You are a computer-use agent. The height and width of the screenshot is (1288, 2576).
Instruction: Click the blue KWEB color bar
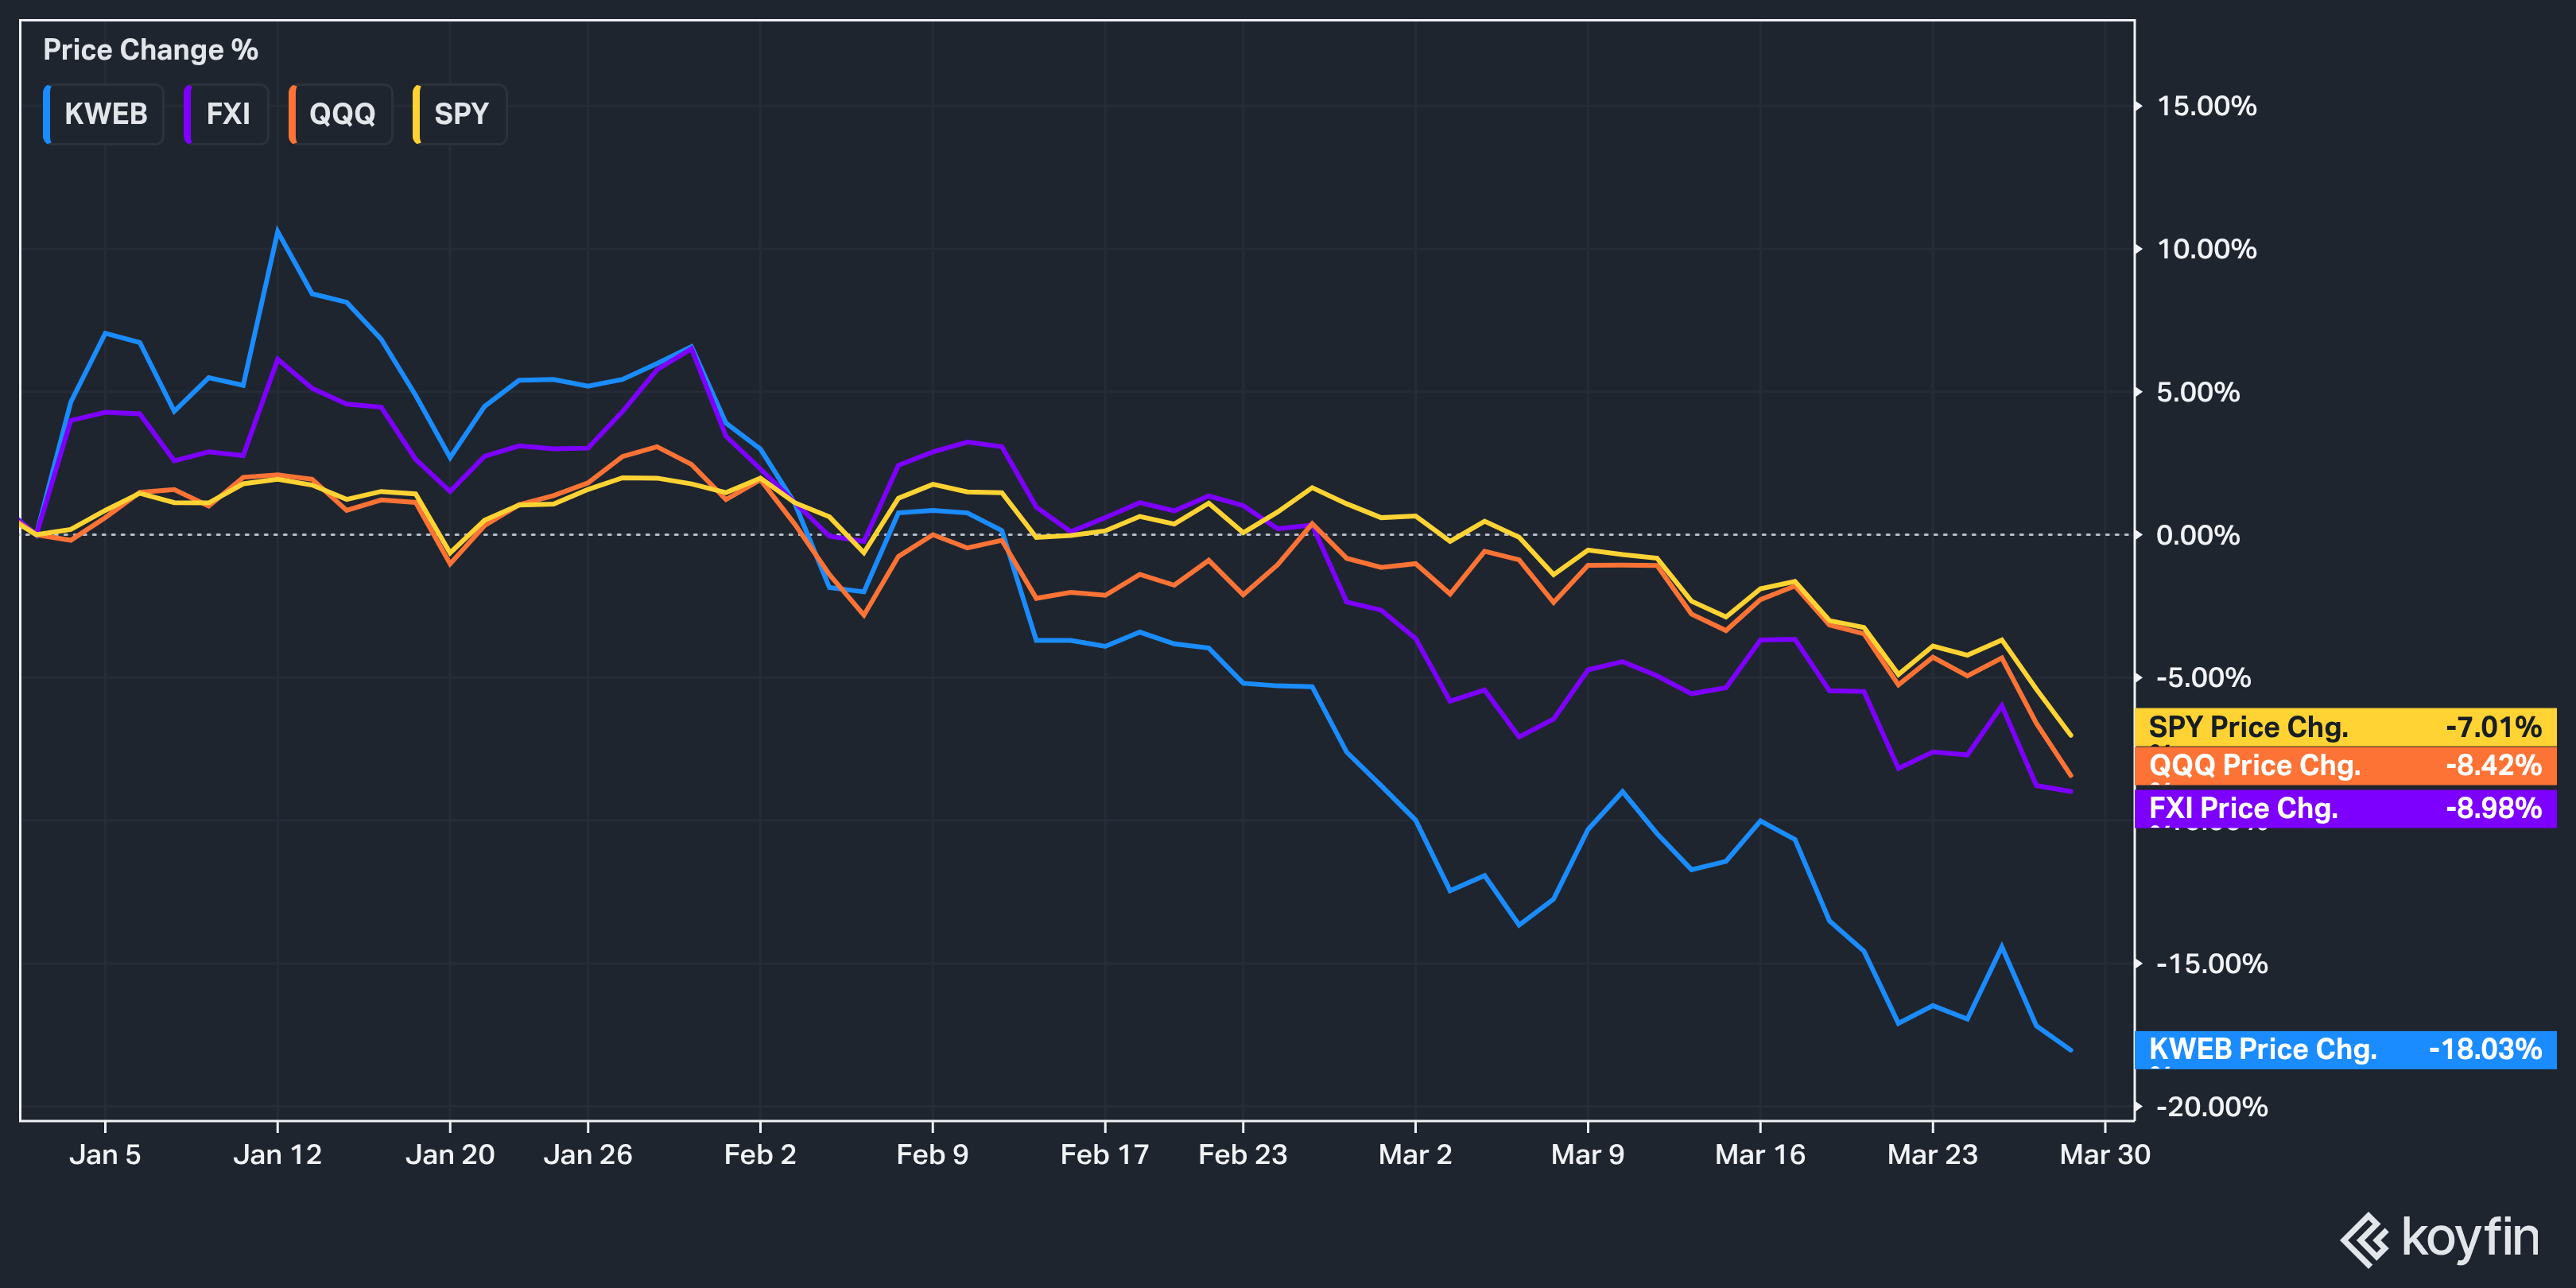pos(47,114)
